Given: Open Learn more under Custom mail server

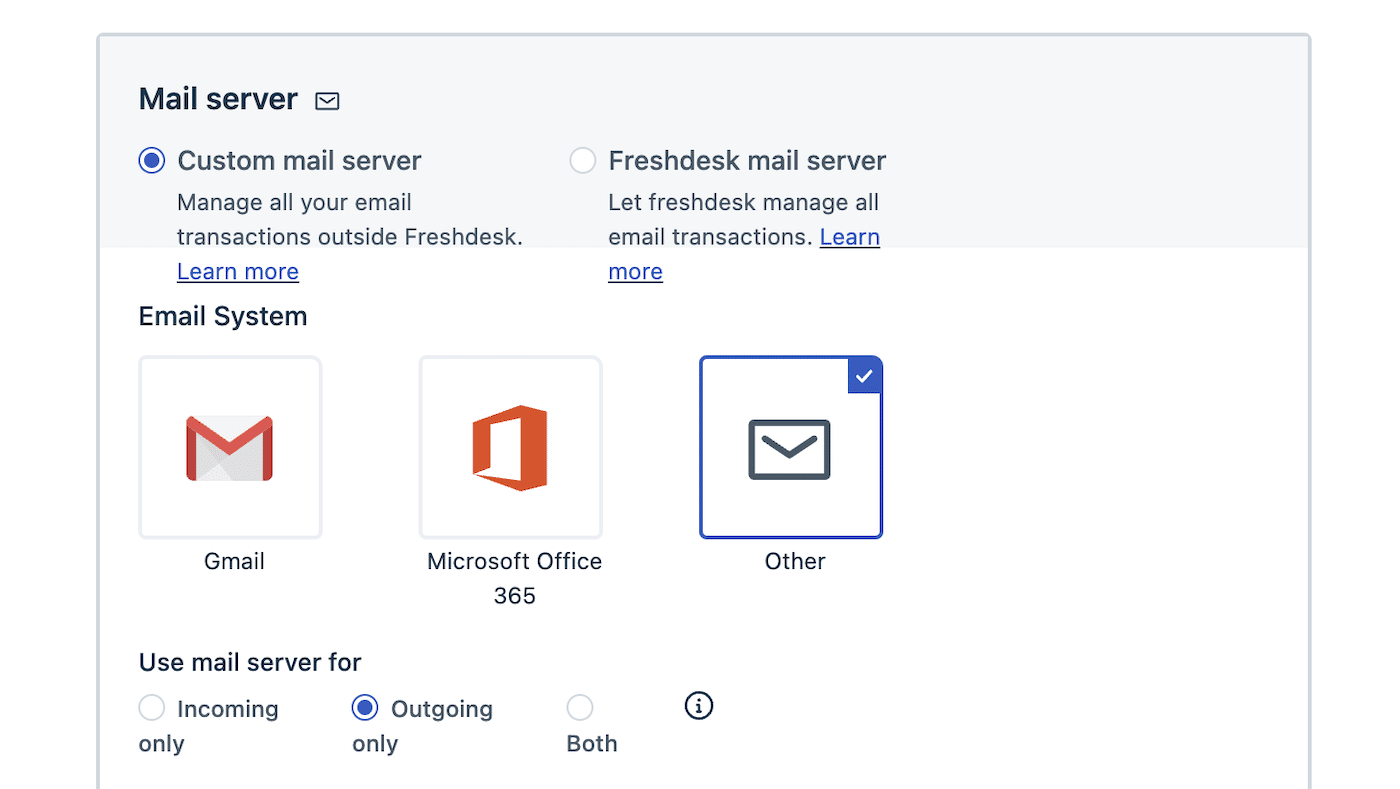Looking at the screenshot, I should pyautogui.click(x=237, y=271).
